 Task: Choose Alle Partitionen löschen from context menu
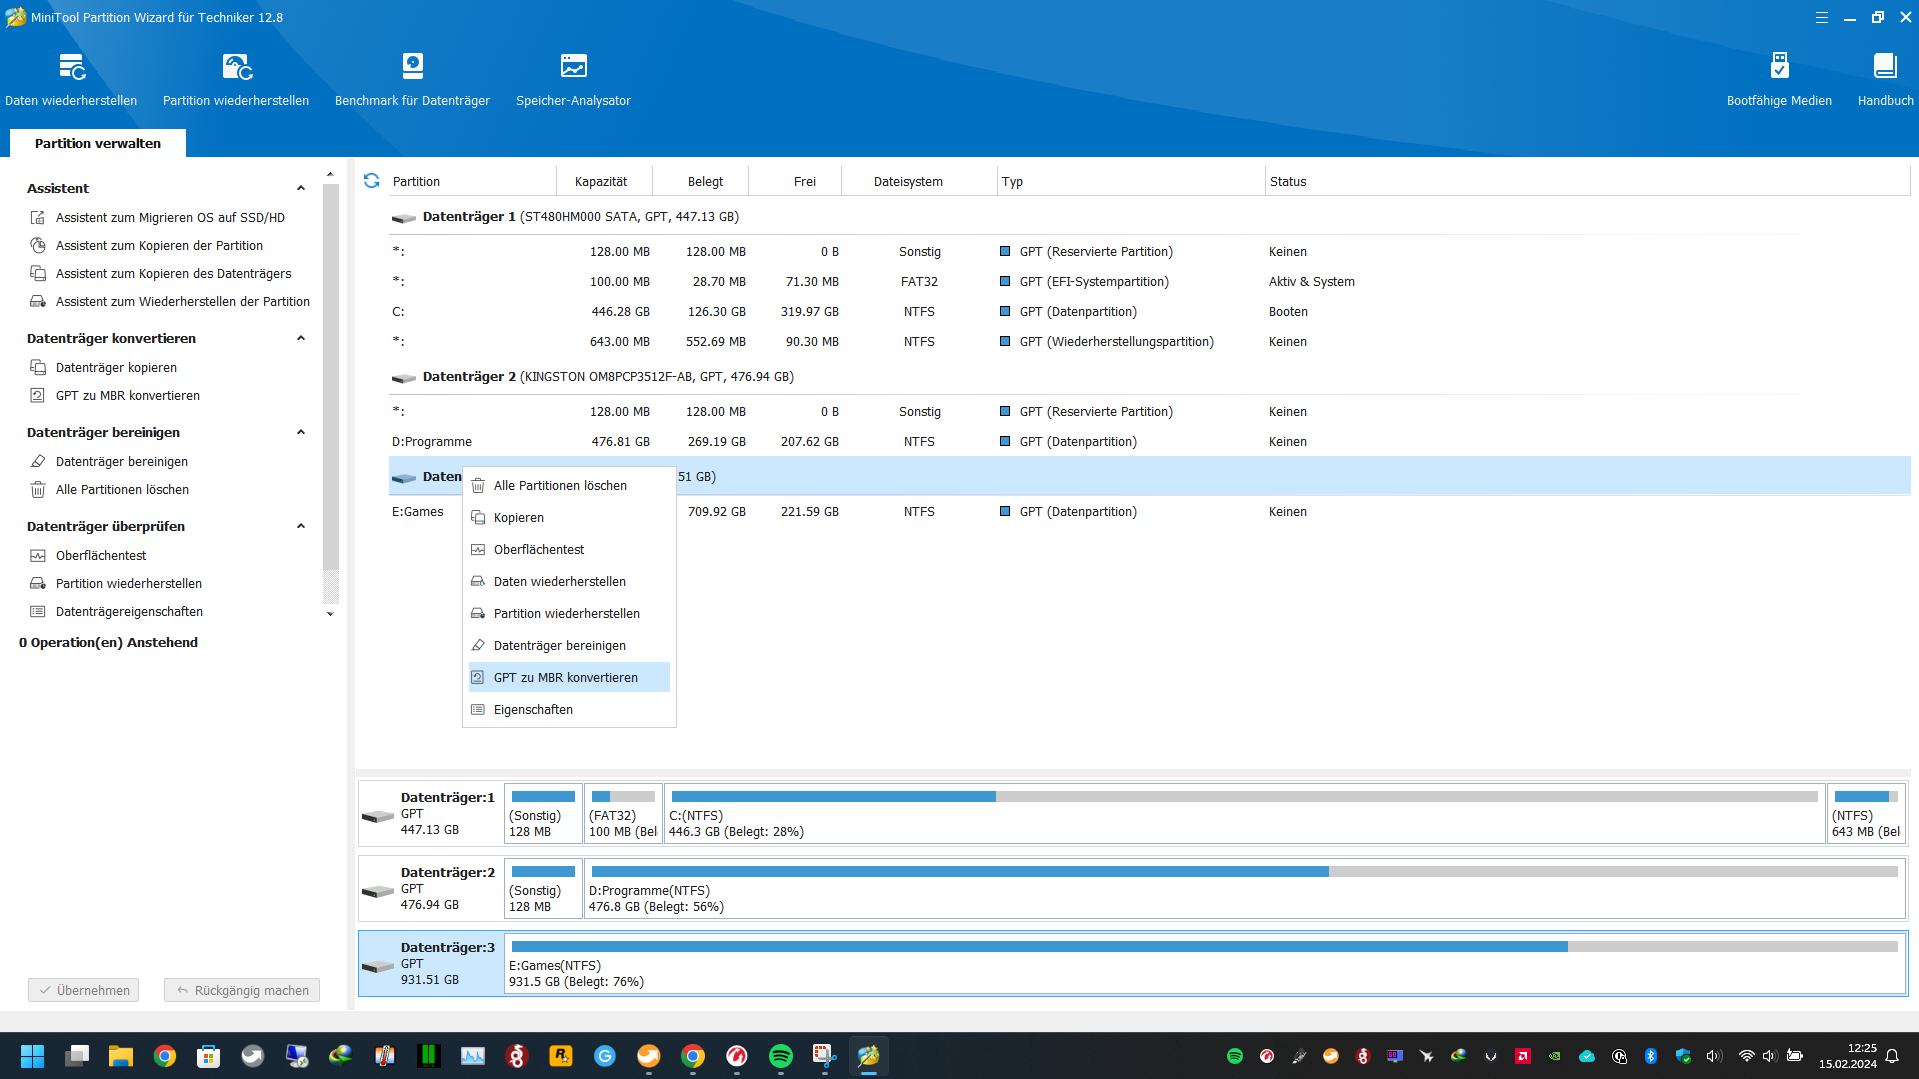pyautogui.click(x=569, y=486)
